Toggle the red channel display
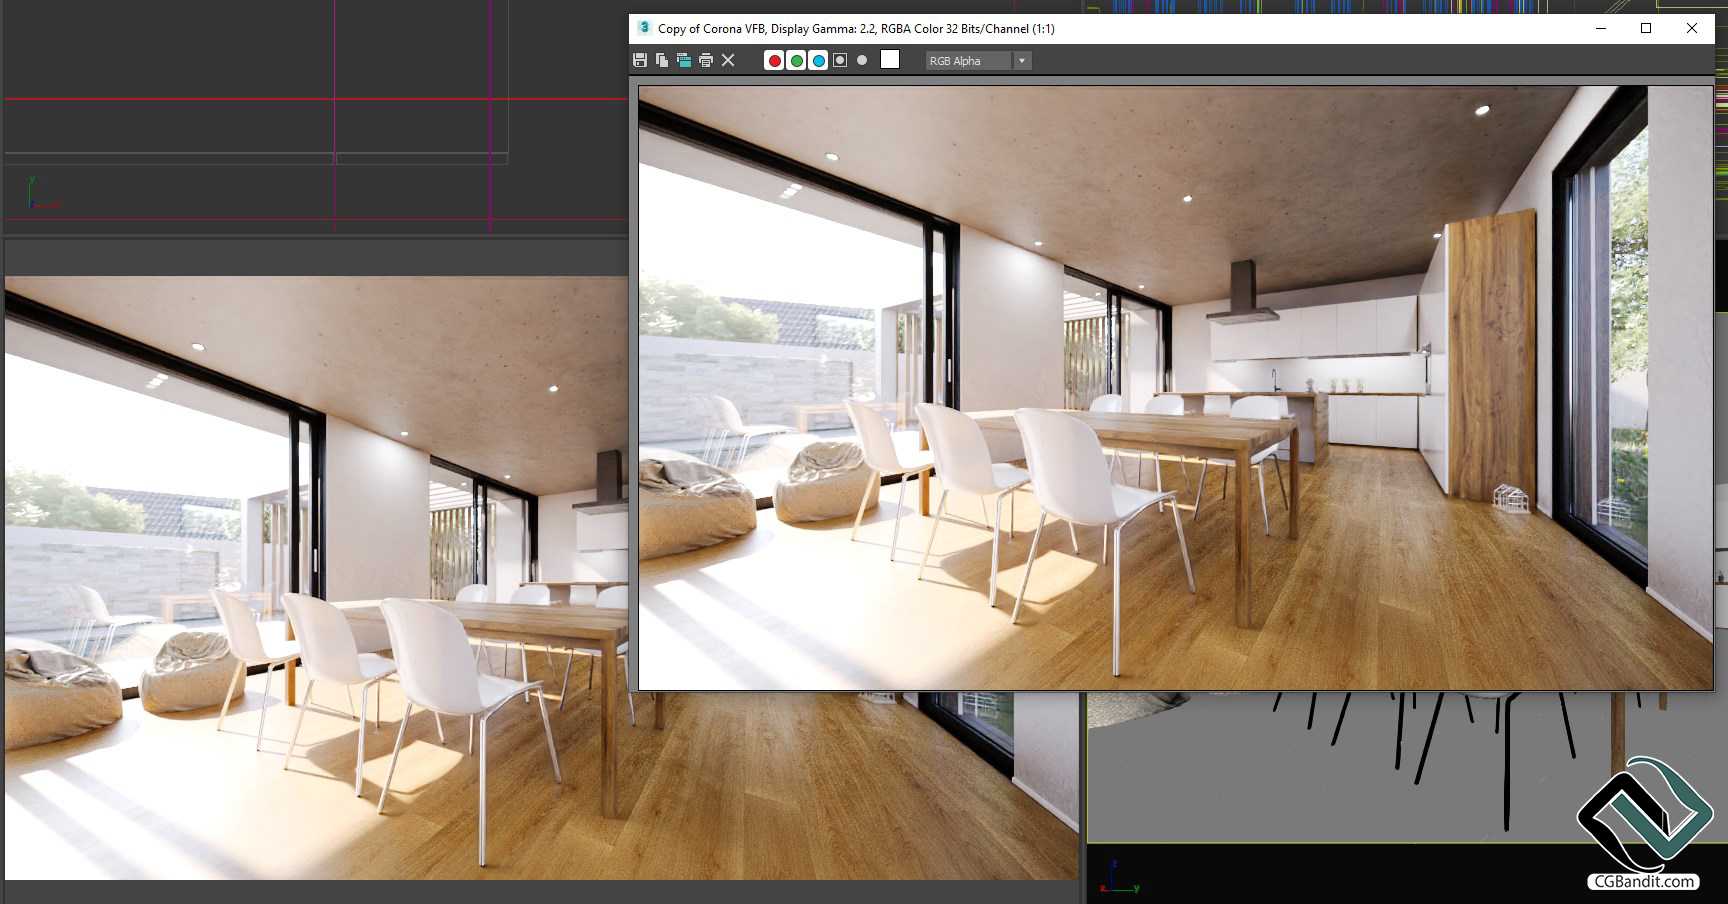The width and height of the screenshot is (1728, 904). pos(774,61)
